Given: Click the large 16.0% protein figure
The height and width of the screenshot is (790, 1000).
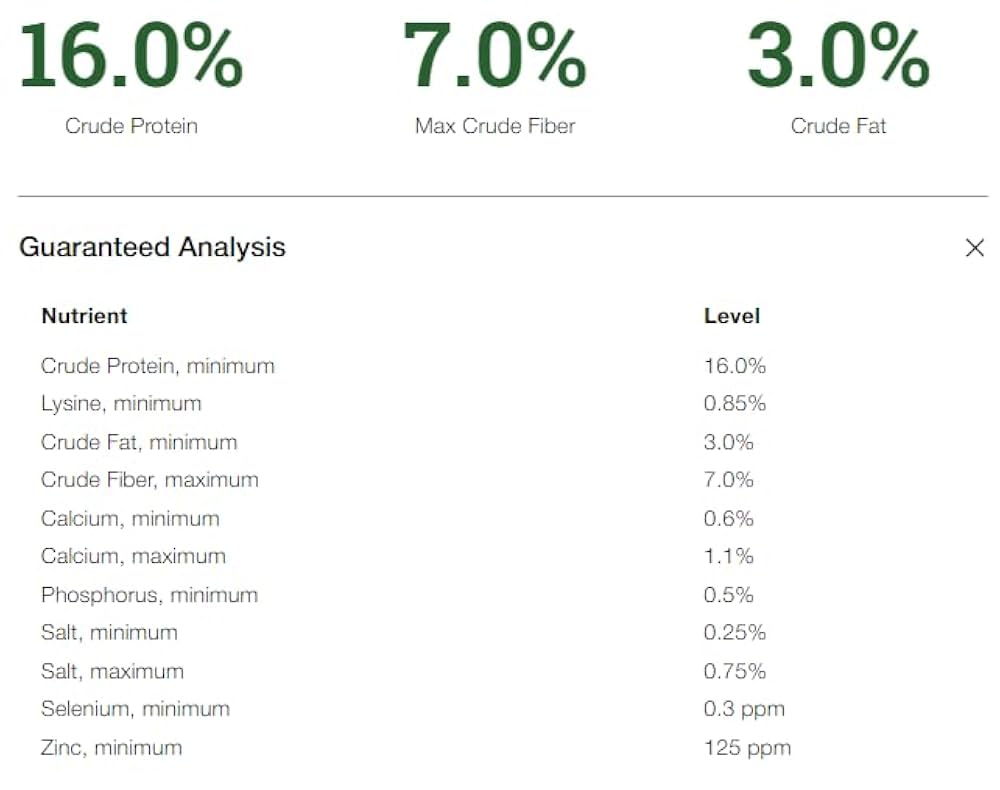Looking at the screenshot, I should (131, 55).
